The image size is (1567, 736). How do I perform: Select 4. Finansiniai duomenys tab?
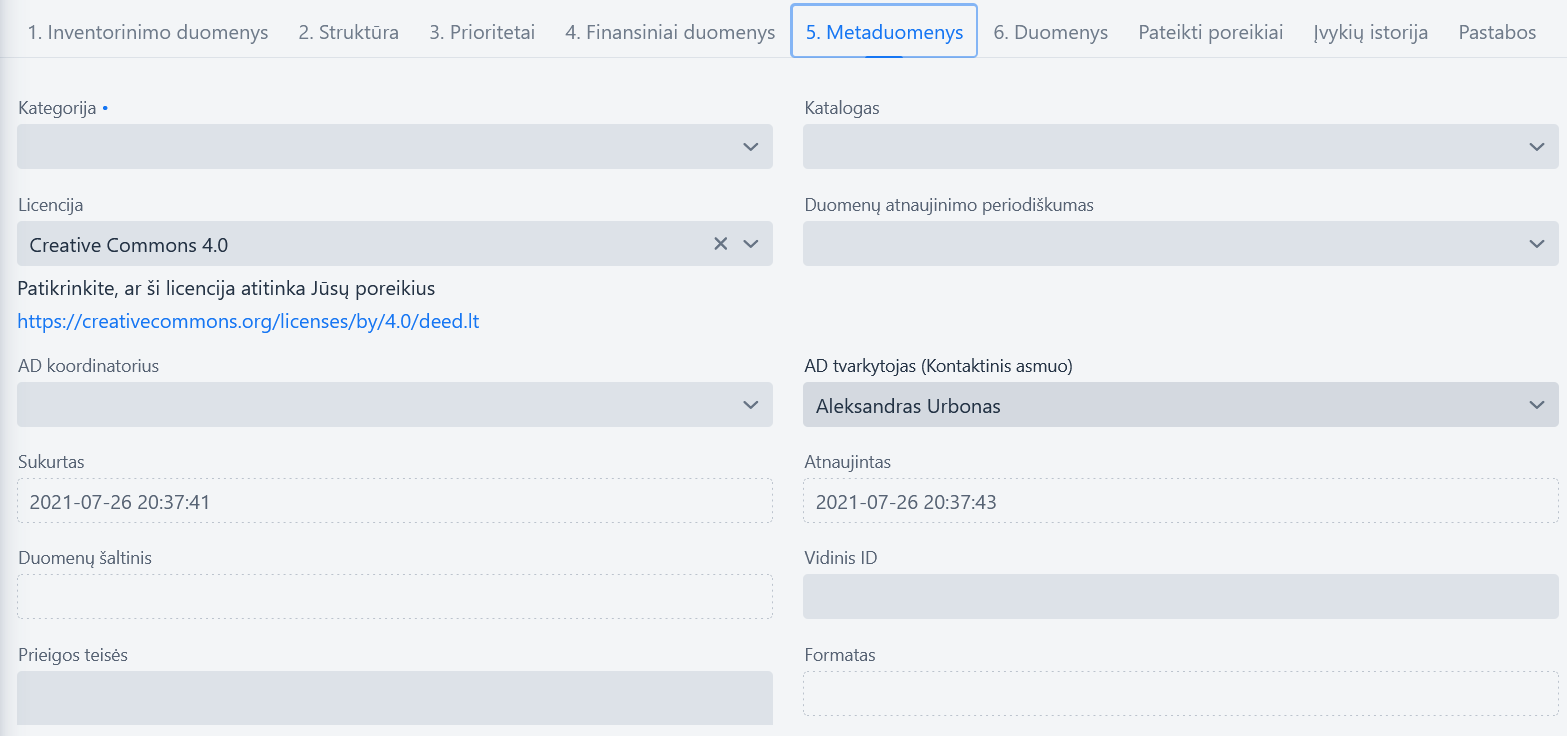click(x=670, y=32)
